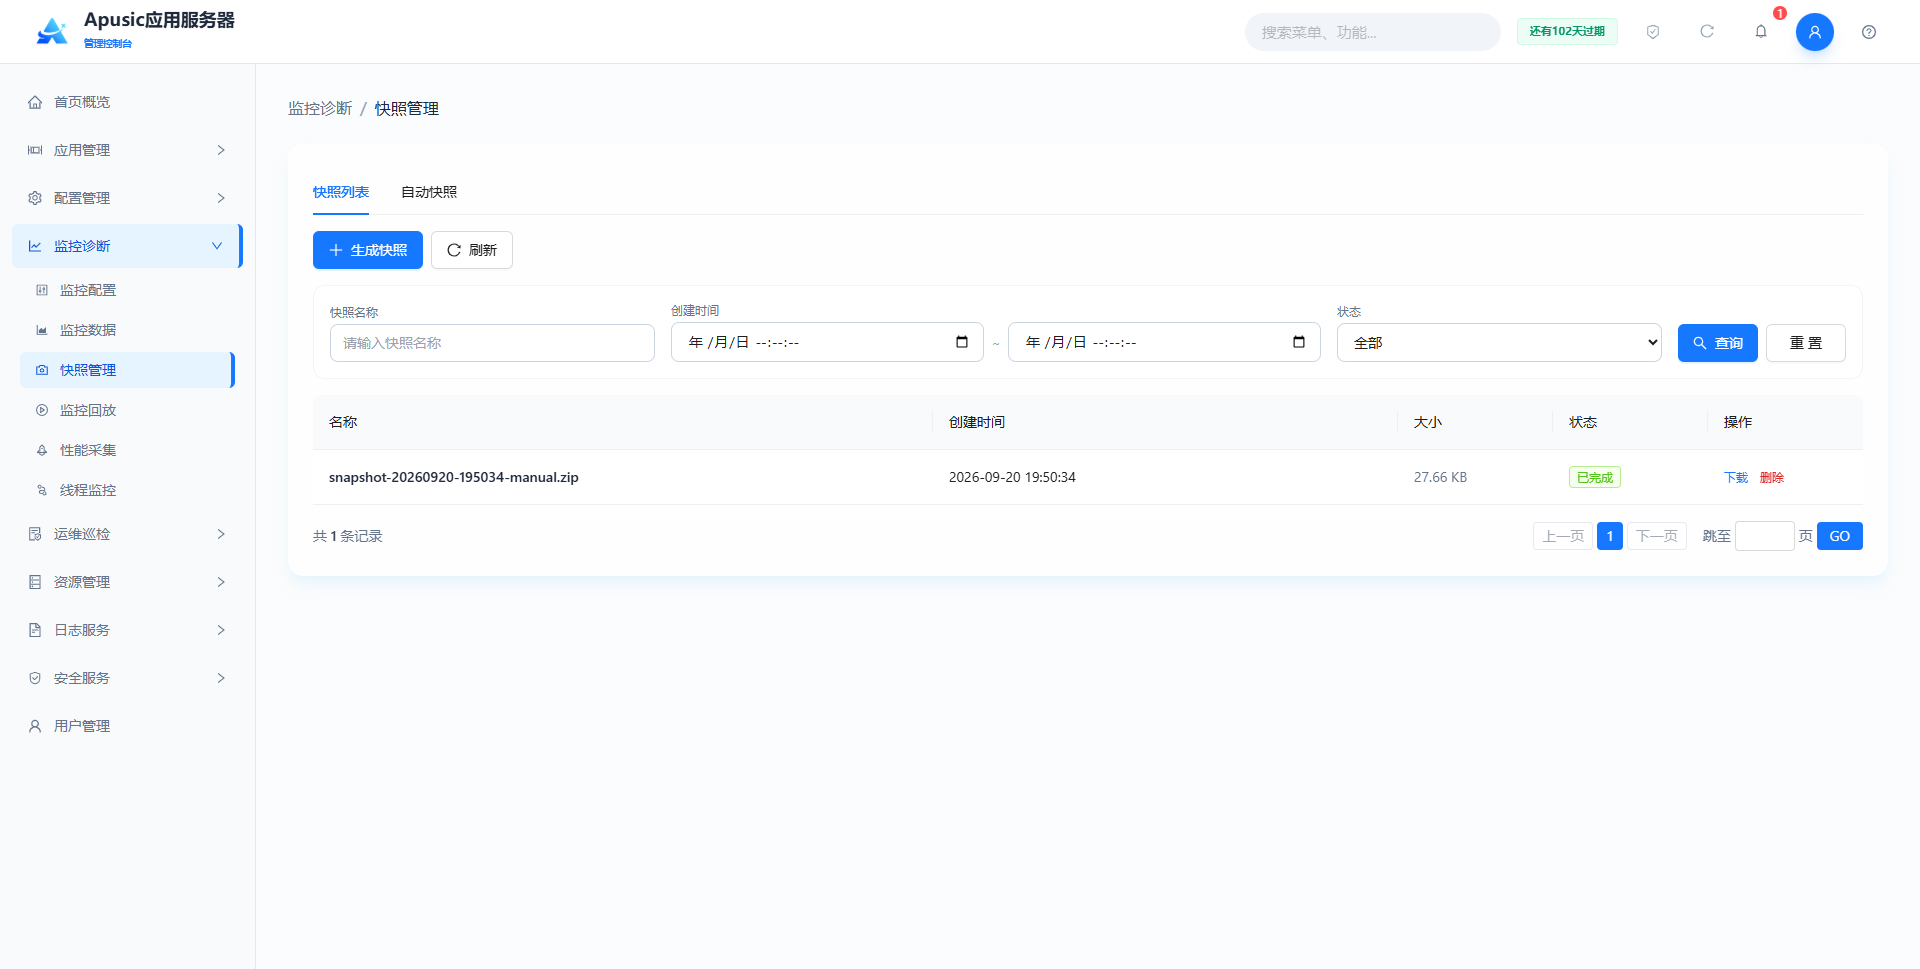This screenshot has height=969, width=1920.
Task: Click the 应用管理 sidebar icon
Action: [35, 150]
